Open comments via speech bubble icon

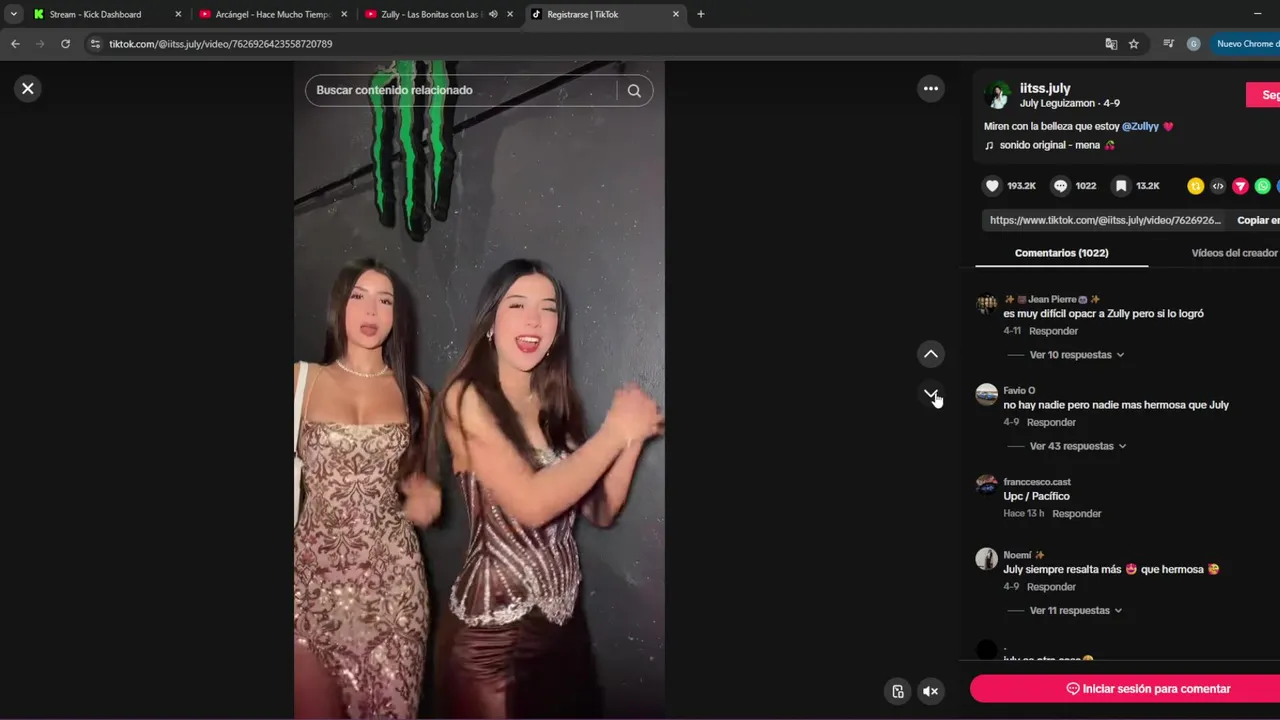(1060, 186)
